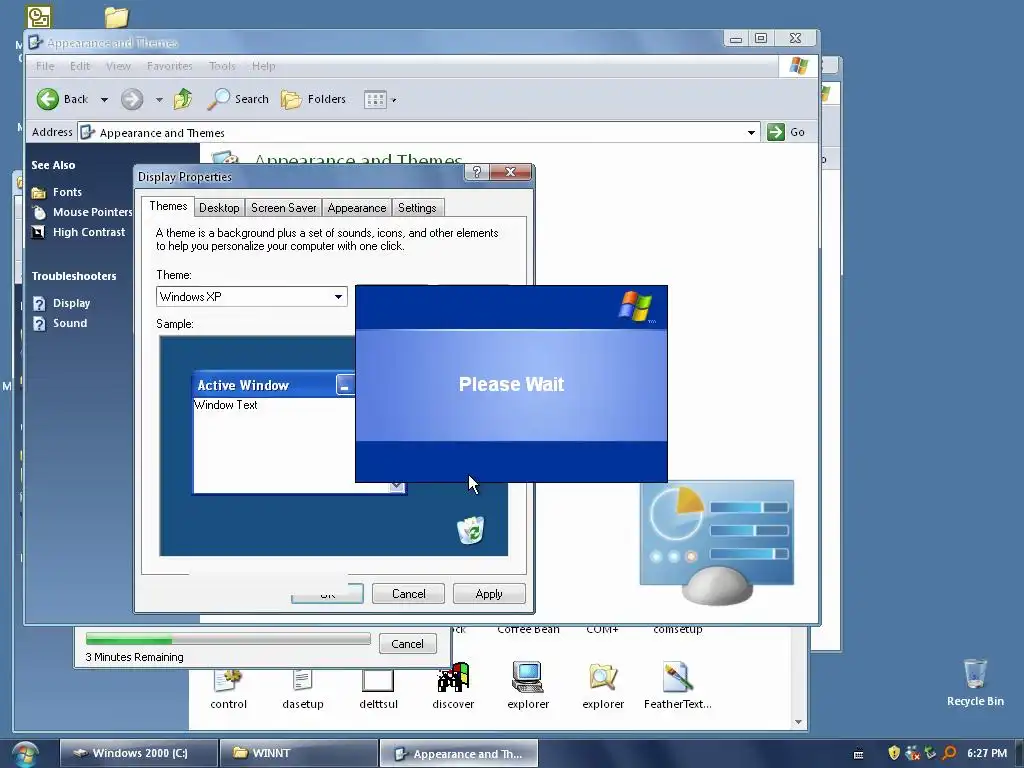Viewport: 1024px width, 768px height.
Task: Click the Windows flag logo beside the menu bar
Action: pyautogui.click(x=798, y=66)
